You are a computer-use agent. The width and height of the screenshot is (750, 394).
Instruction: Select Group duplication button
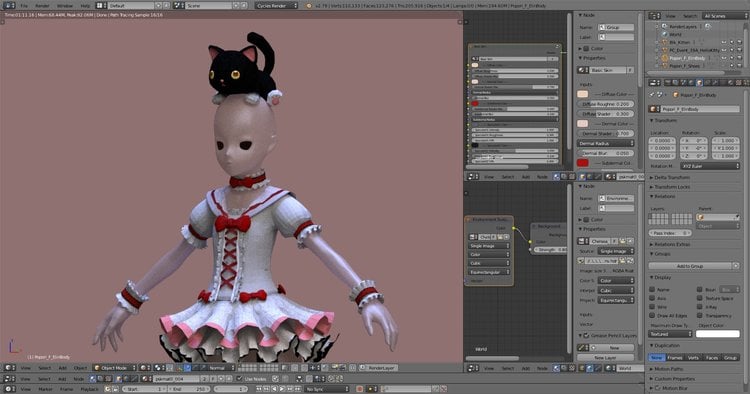click(x=730, y=358)
